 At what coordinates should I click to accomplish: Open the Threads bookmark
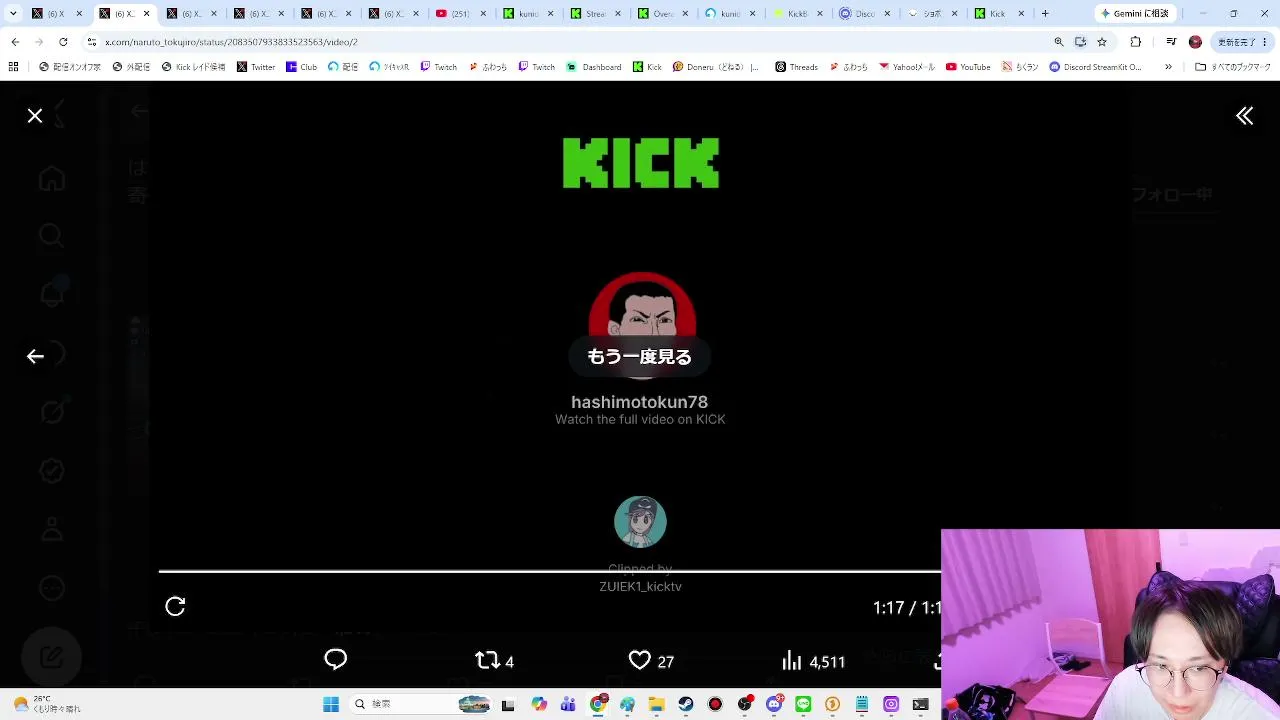pyautogui.click(x=795, y=67)
